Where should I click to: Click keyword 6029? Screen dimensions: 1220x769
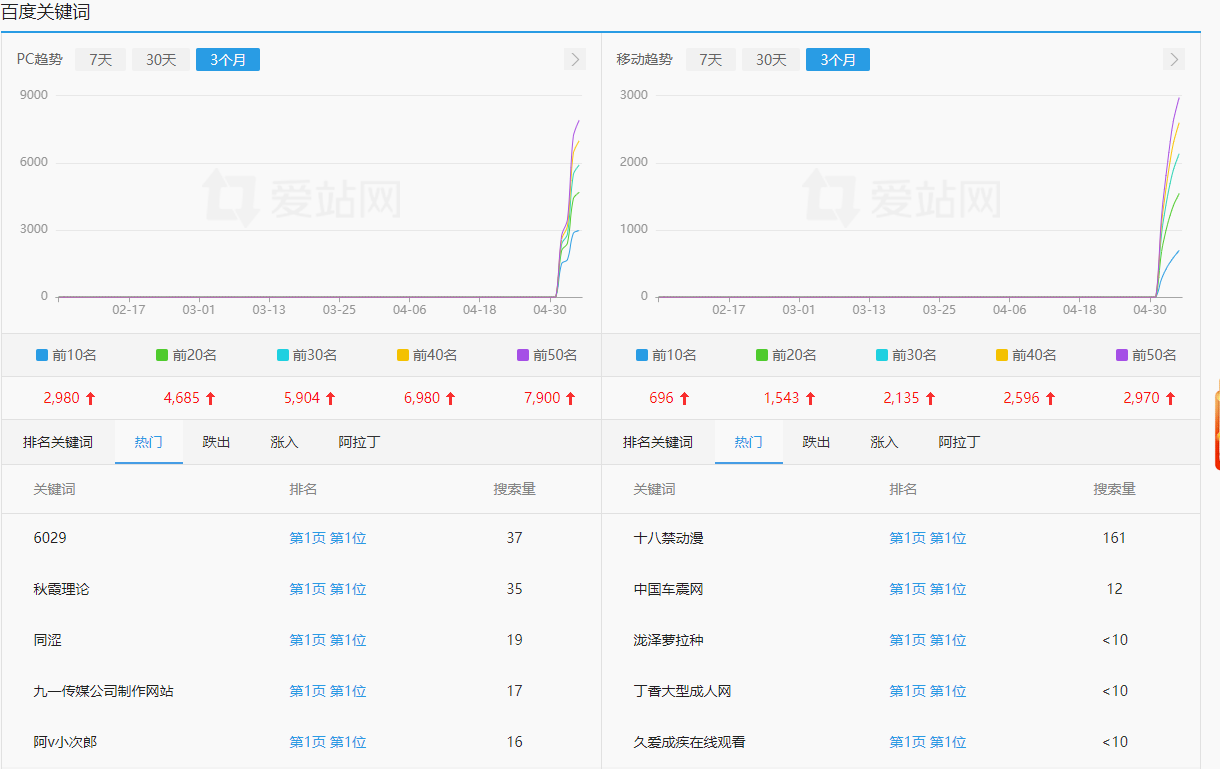(50, 538)
